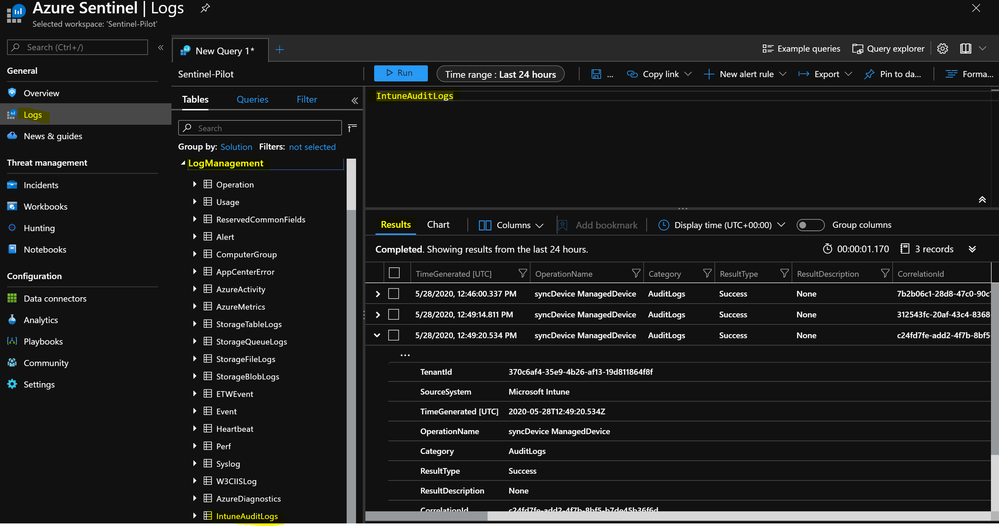The height and width of the screenshot is (526, 999).
Task: Collapse the tables side pane
Action: (355, 101)
